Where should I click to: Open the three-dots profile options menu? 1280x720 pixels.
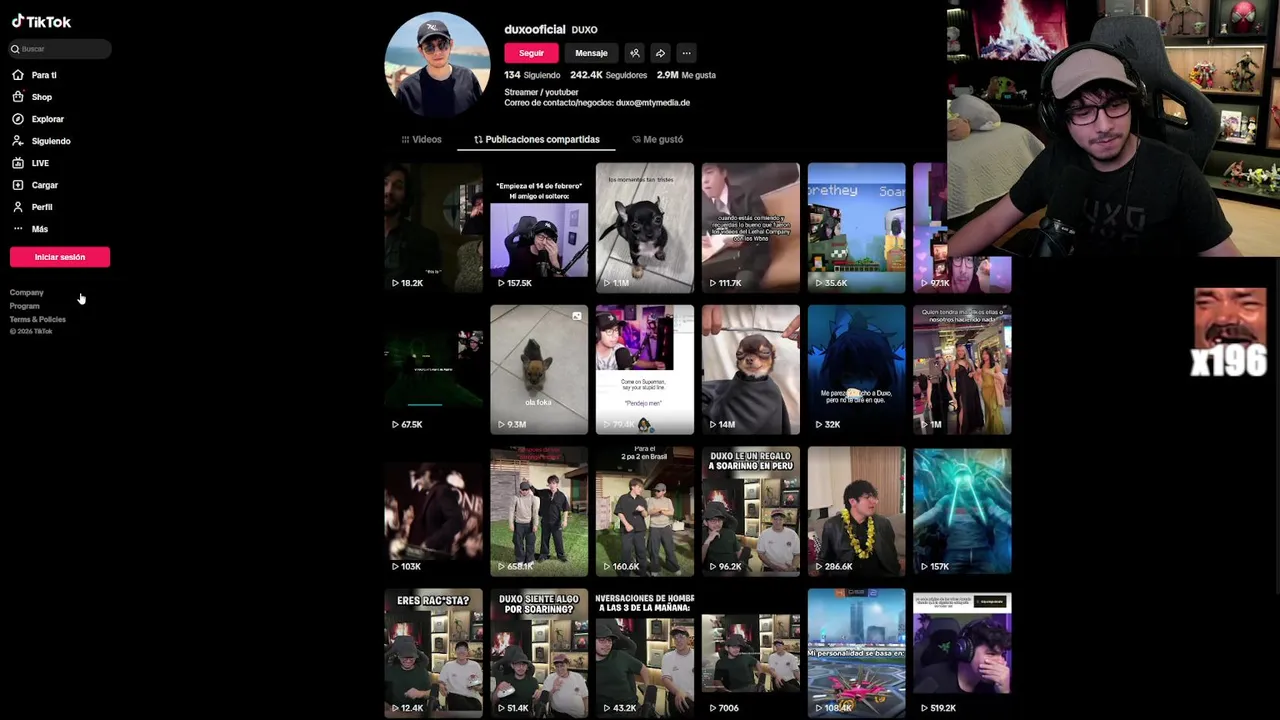(x=686, y=53)
